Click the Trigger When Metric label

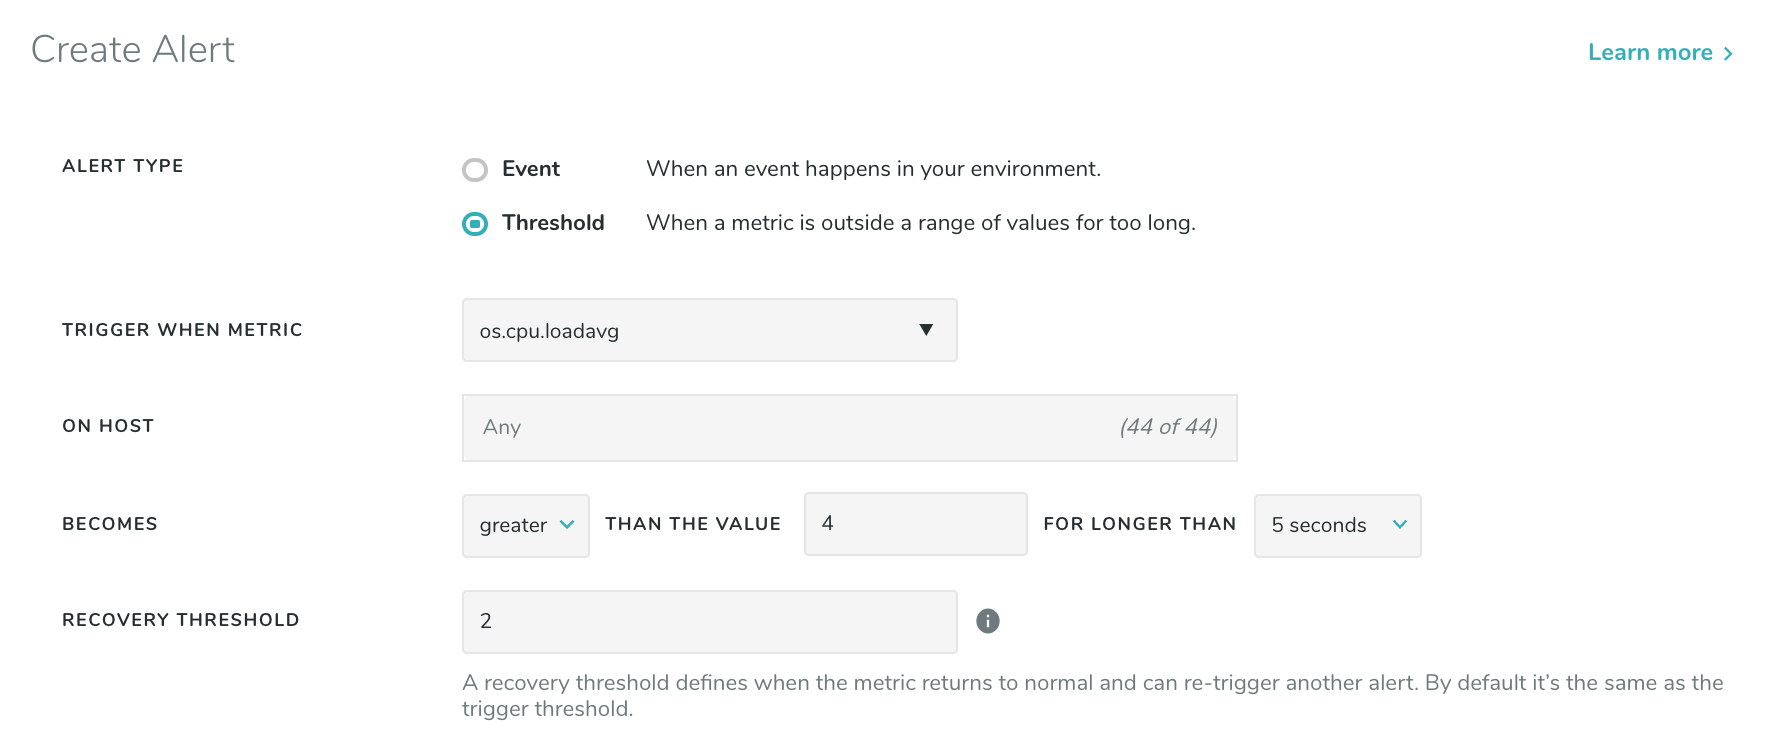[182, 330]
